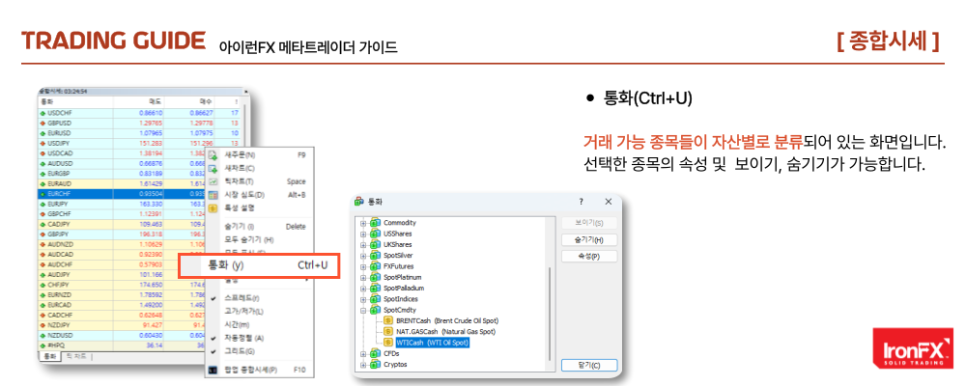Click the Commodity folder icon
This screenshot has width=966, height=386.
[x=375, y=222]
